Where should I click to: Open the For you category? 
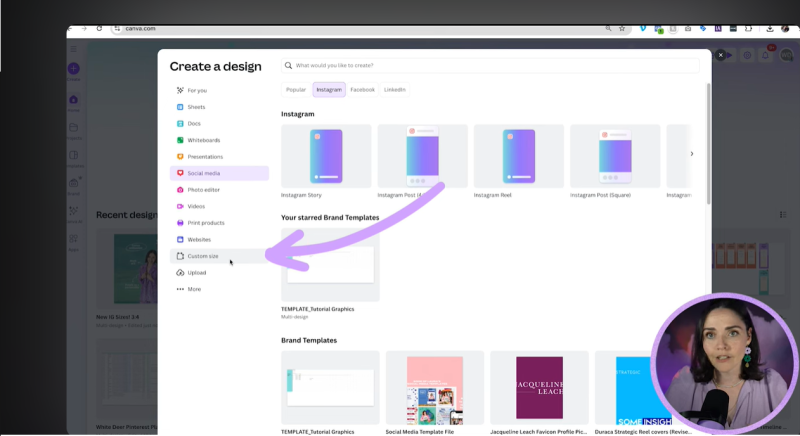click(x=219, y=90)
